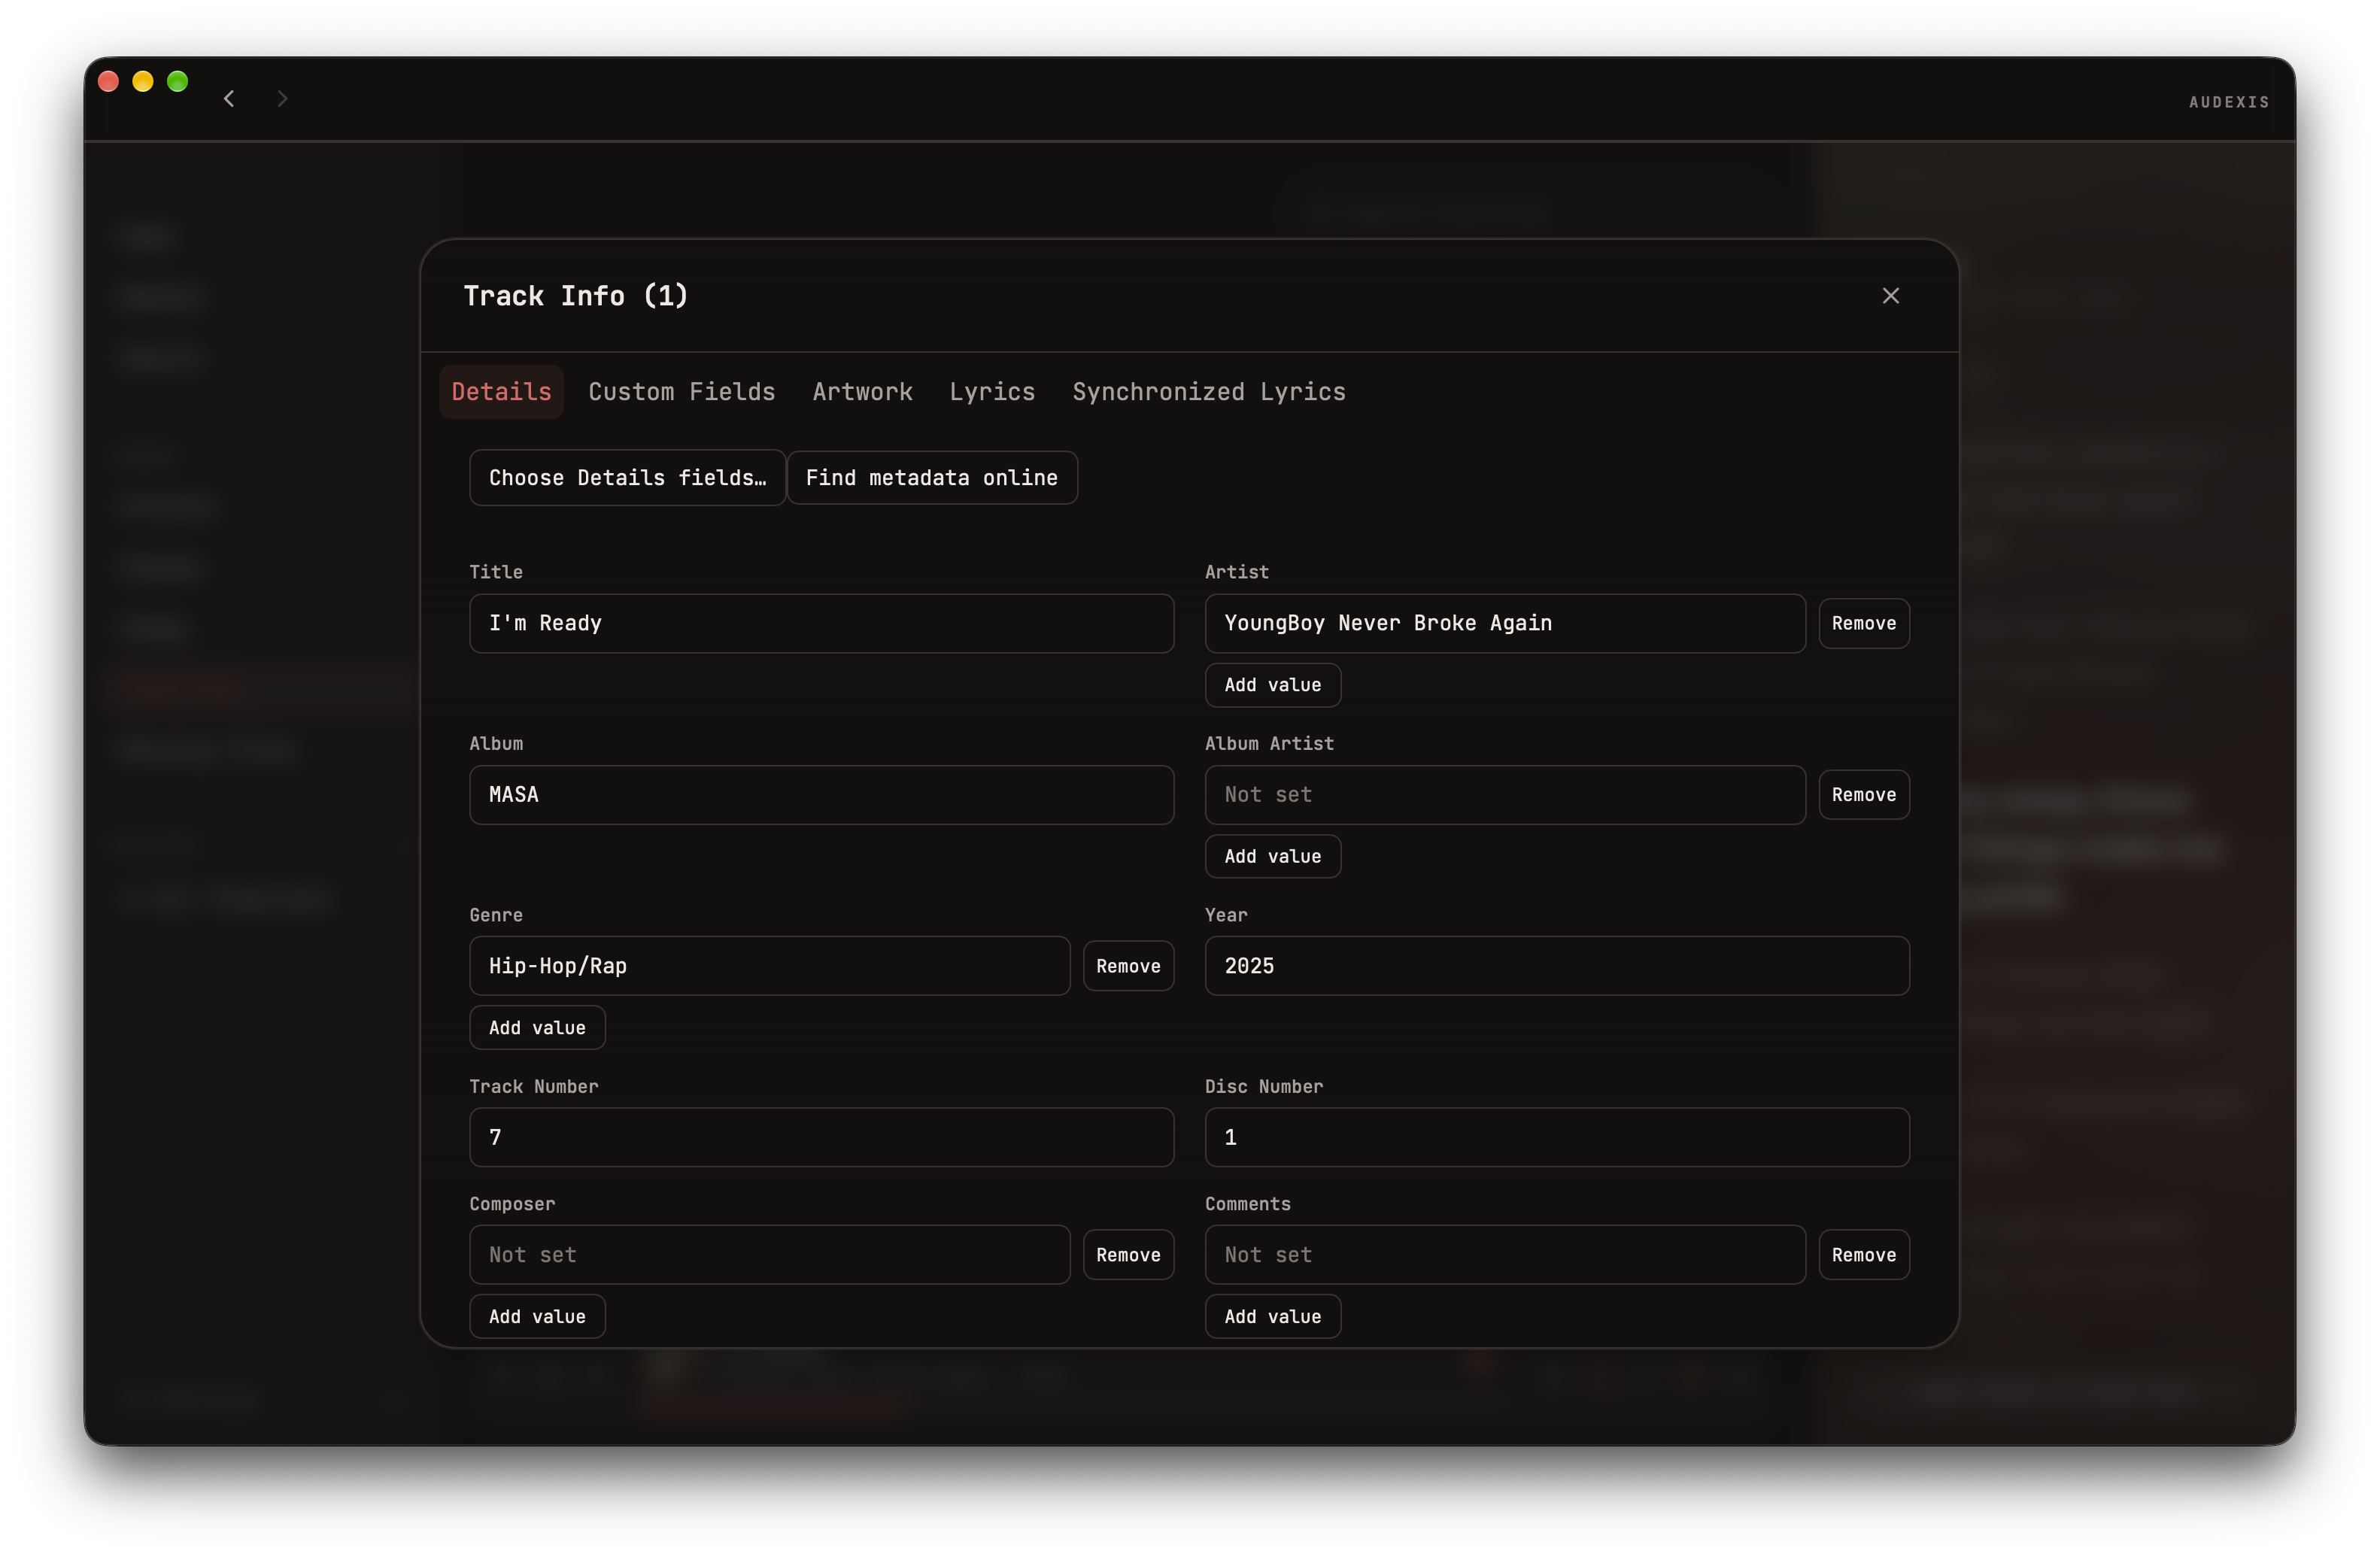
Task: Open the Lyrics tab
Action: point(992,392)
